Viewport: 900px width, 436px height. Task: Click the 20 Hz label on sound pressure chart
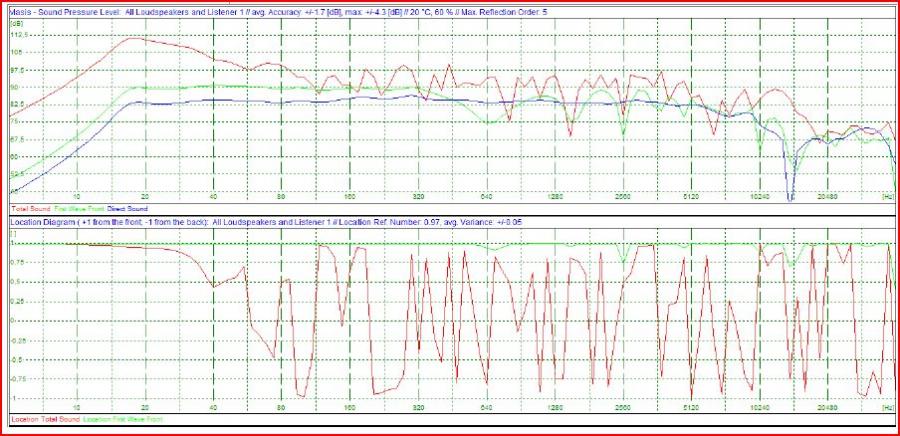tap(145, 197)
